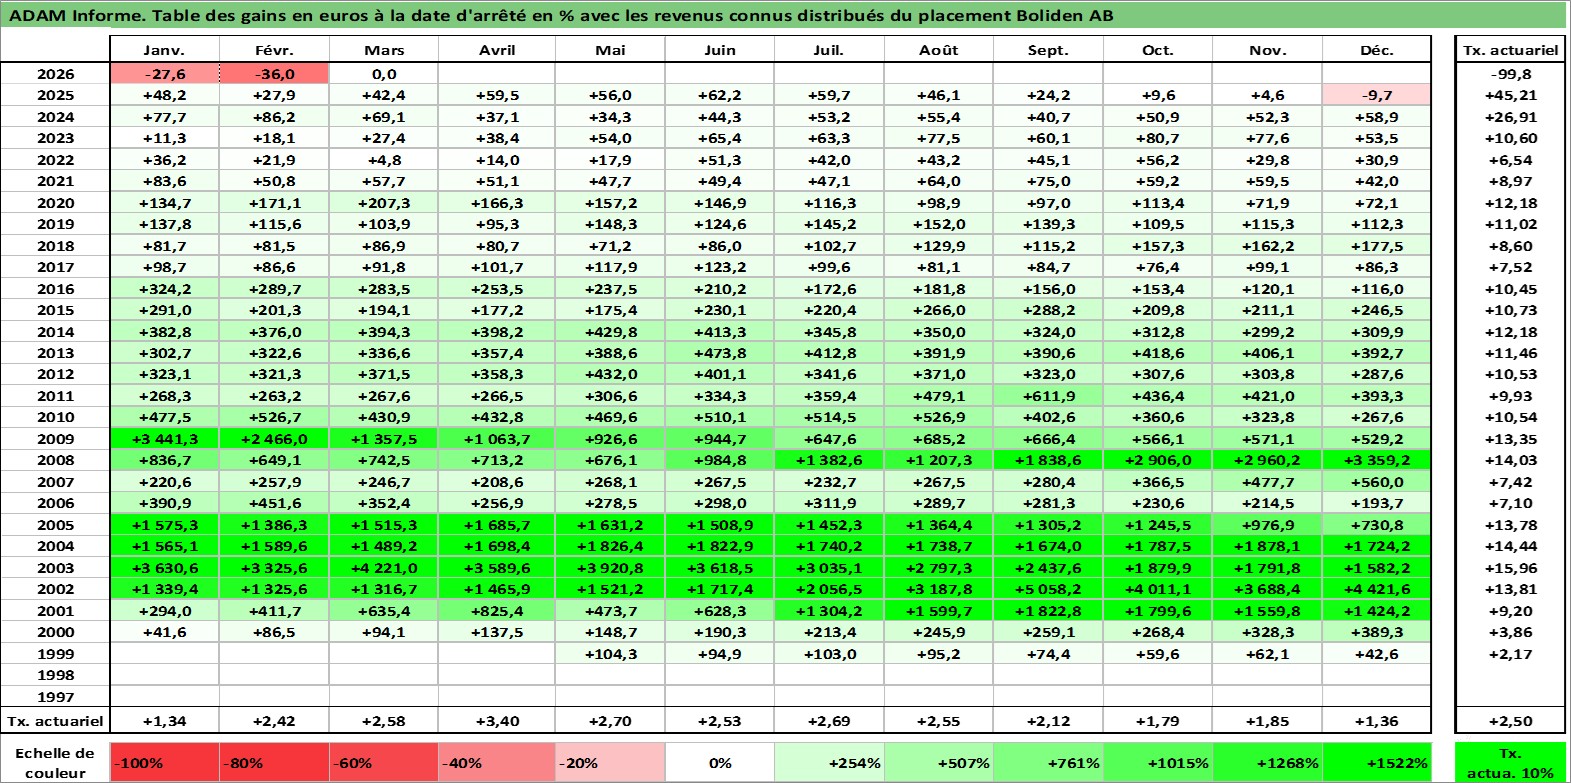Click the 'Nov.' column header
Image resolution: width=1571 pixels, height=783 pixels.
[1267, 50]
